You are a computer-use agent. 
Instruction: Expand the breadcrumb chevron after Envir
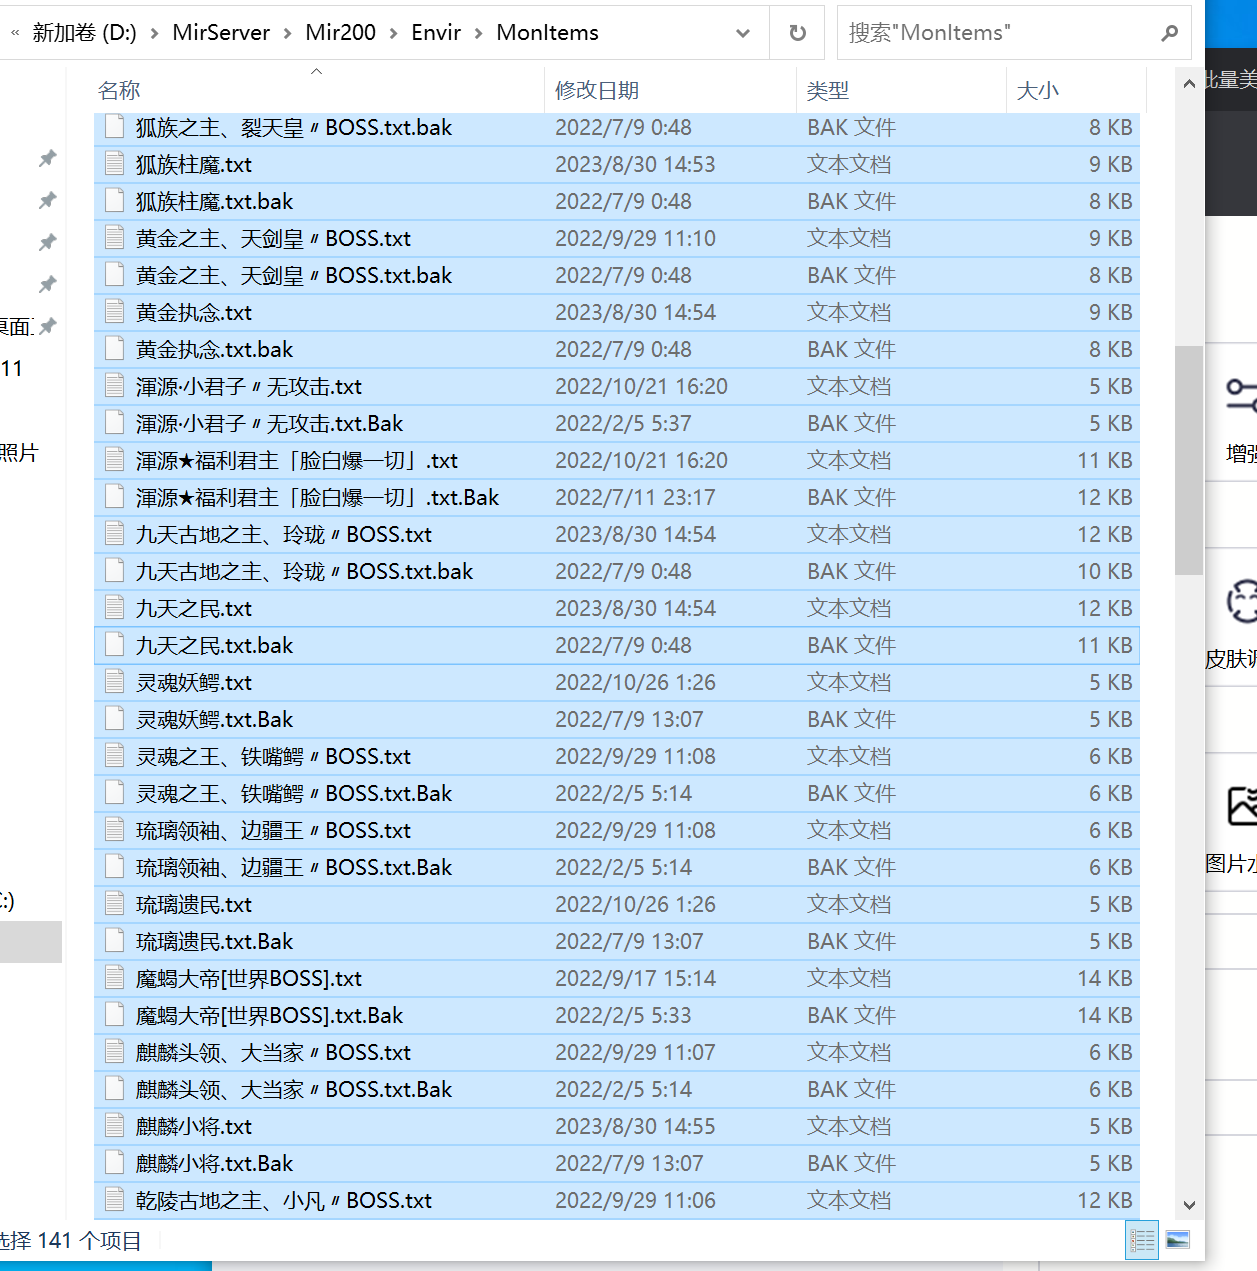(478, 33)
